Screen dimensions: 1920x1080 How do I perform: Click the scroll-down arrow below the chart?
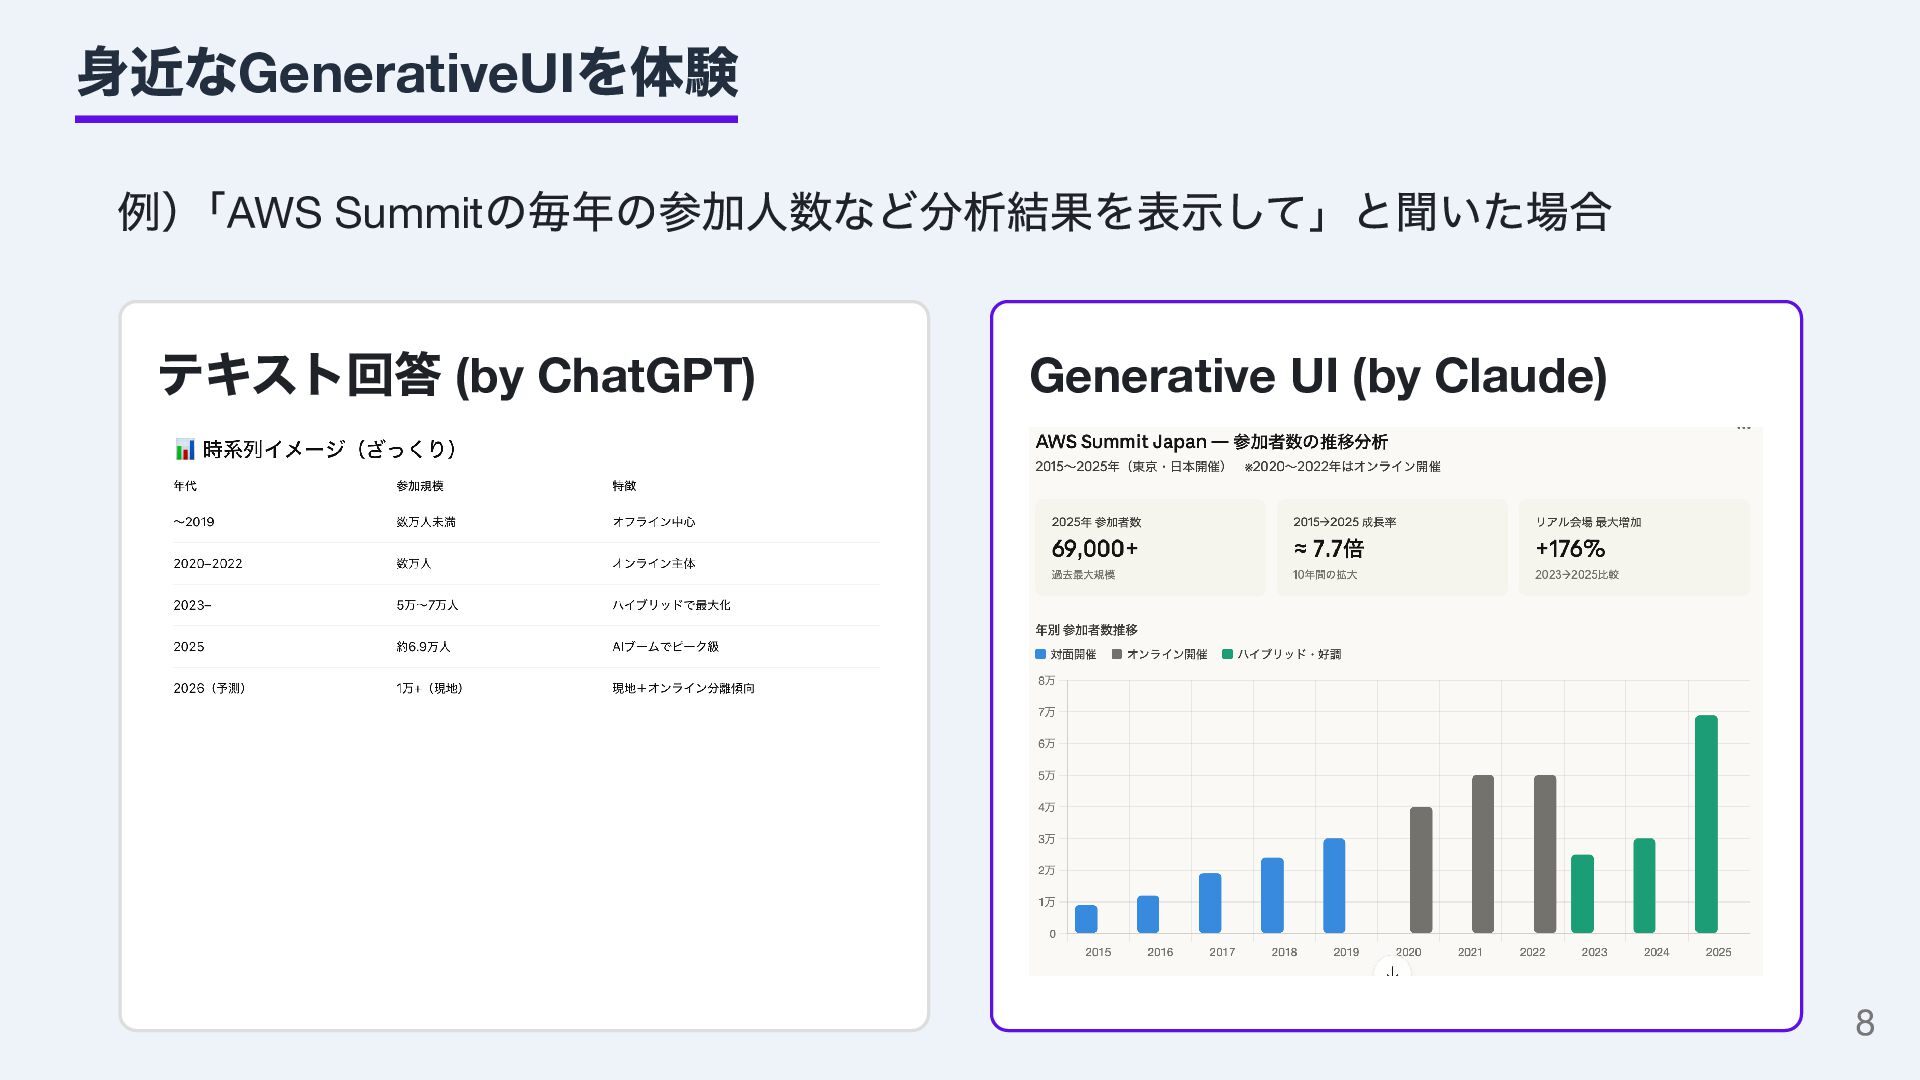1392,971
